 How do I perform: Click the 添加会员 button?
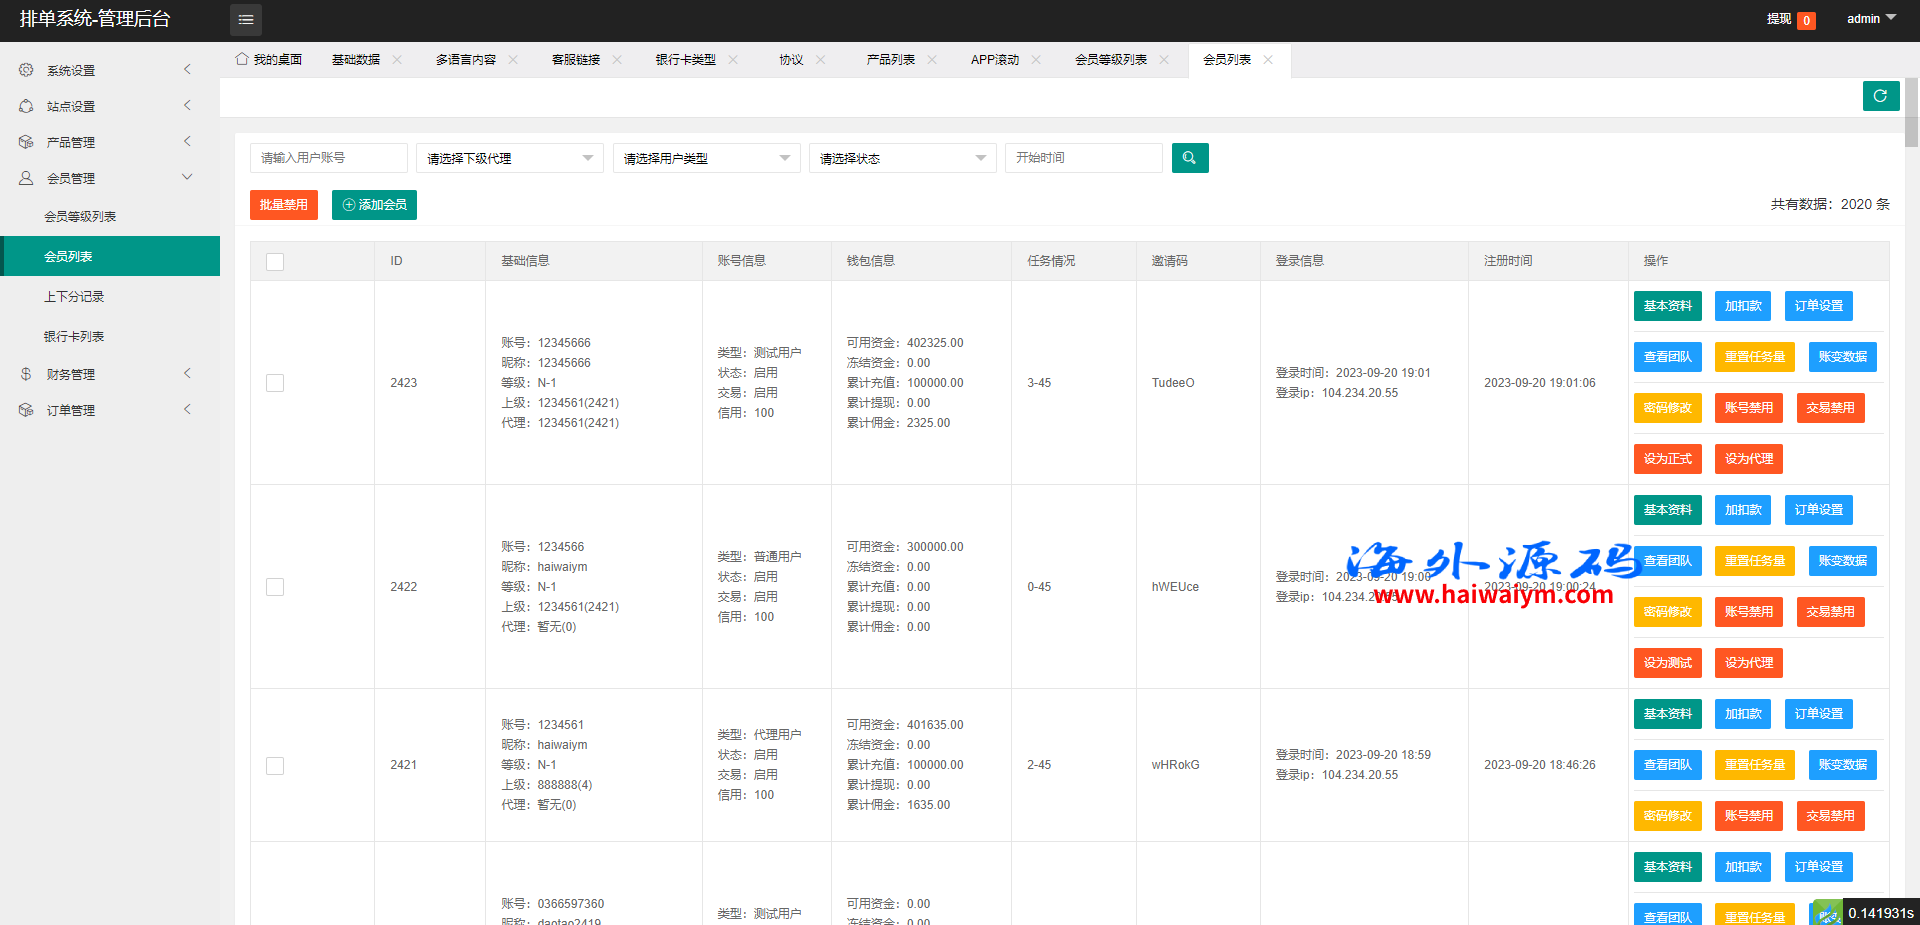click(374, 205)
